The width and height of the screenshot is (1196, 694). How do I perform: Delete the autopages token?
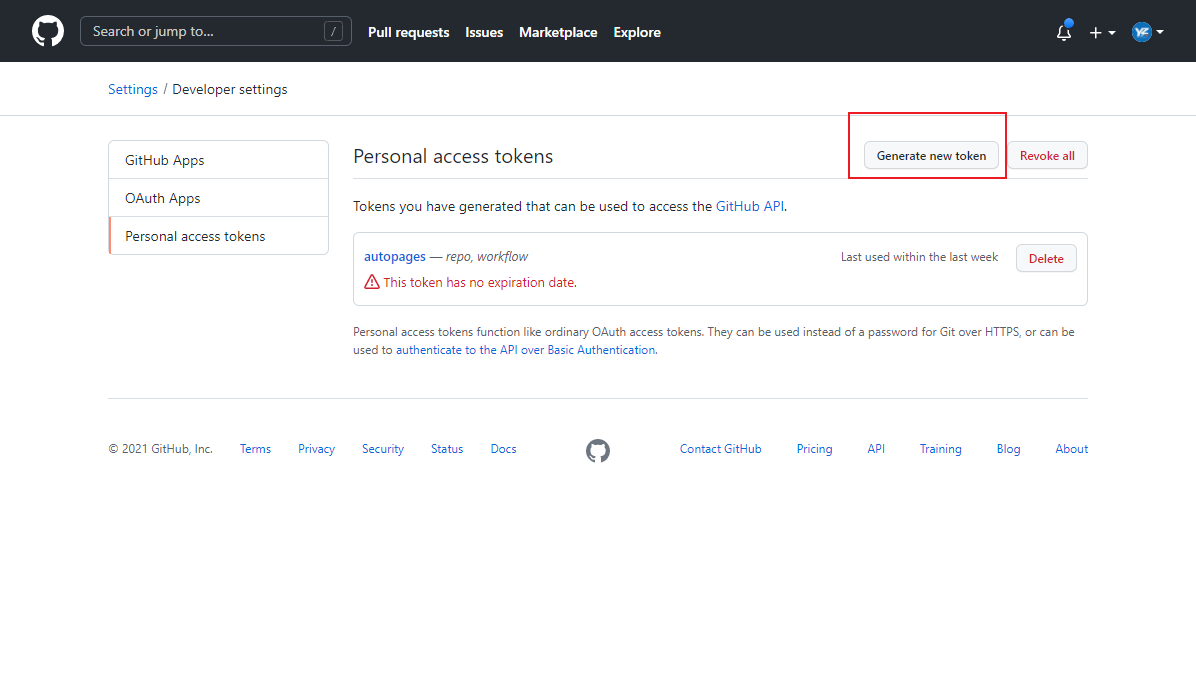coord(1046,259)
